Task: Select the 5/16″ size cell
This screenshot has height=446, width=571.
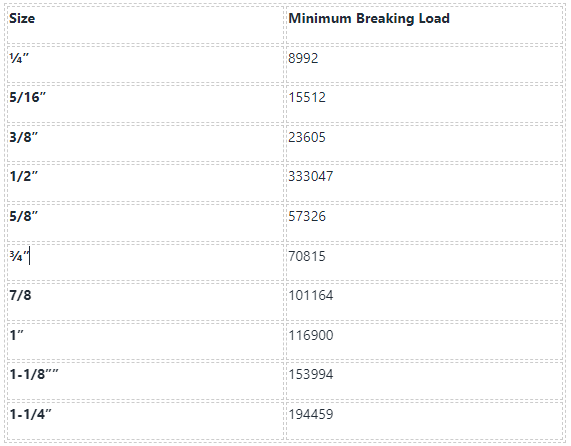Action: [x=145, y=103]
